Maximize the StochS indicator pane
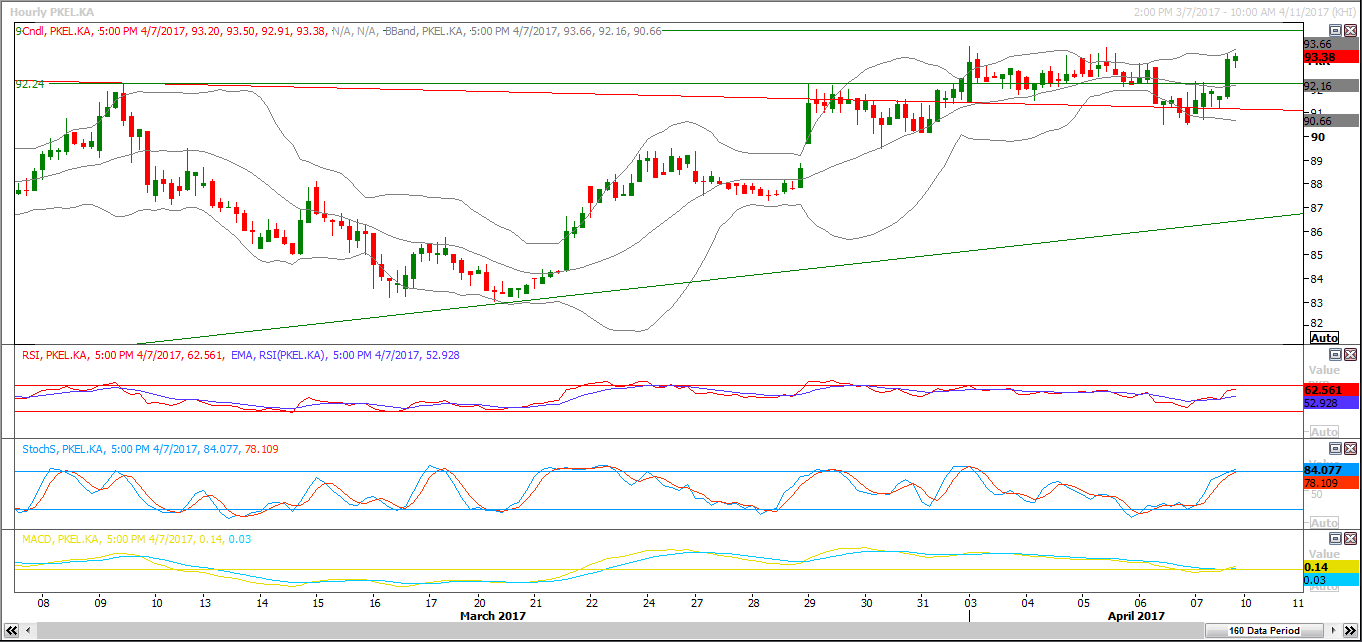 pyautogui.click(x=1335, y=450)
